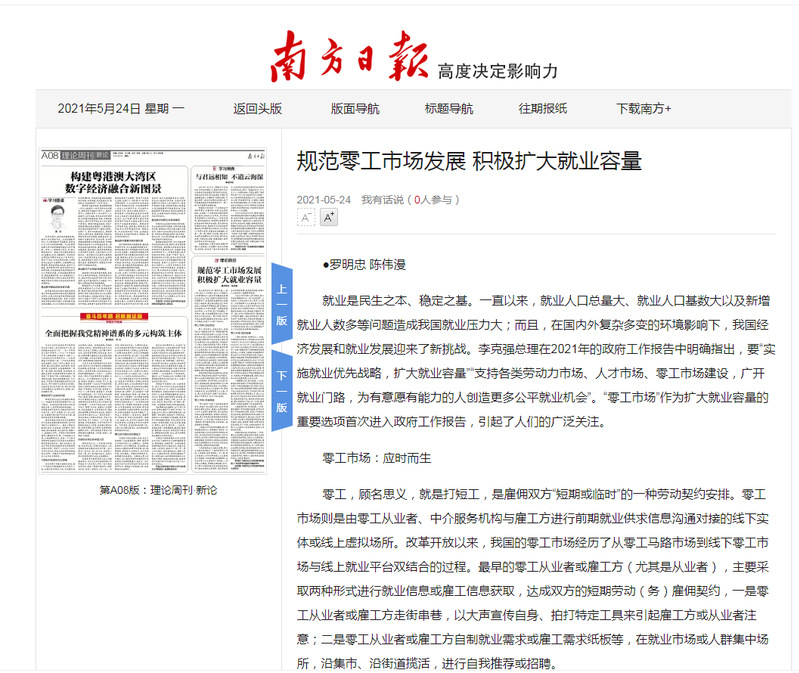Click the 第A08版 page caption

157,490
